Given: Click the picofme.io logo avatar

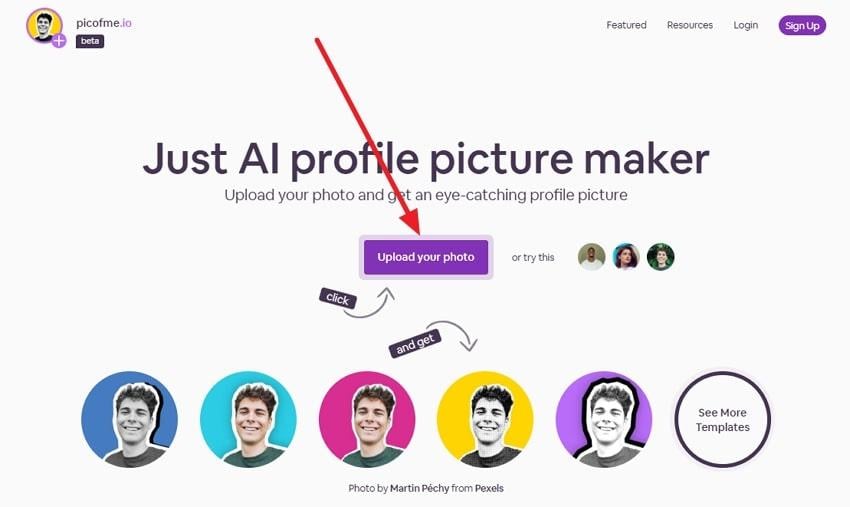Looking at the screenshot, I should point(44,25).
